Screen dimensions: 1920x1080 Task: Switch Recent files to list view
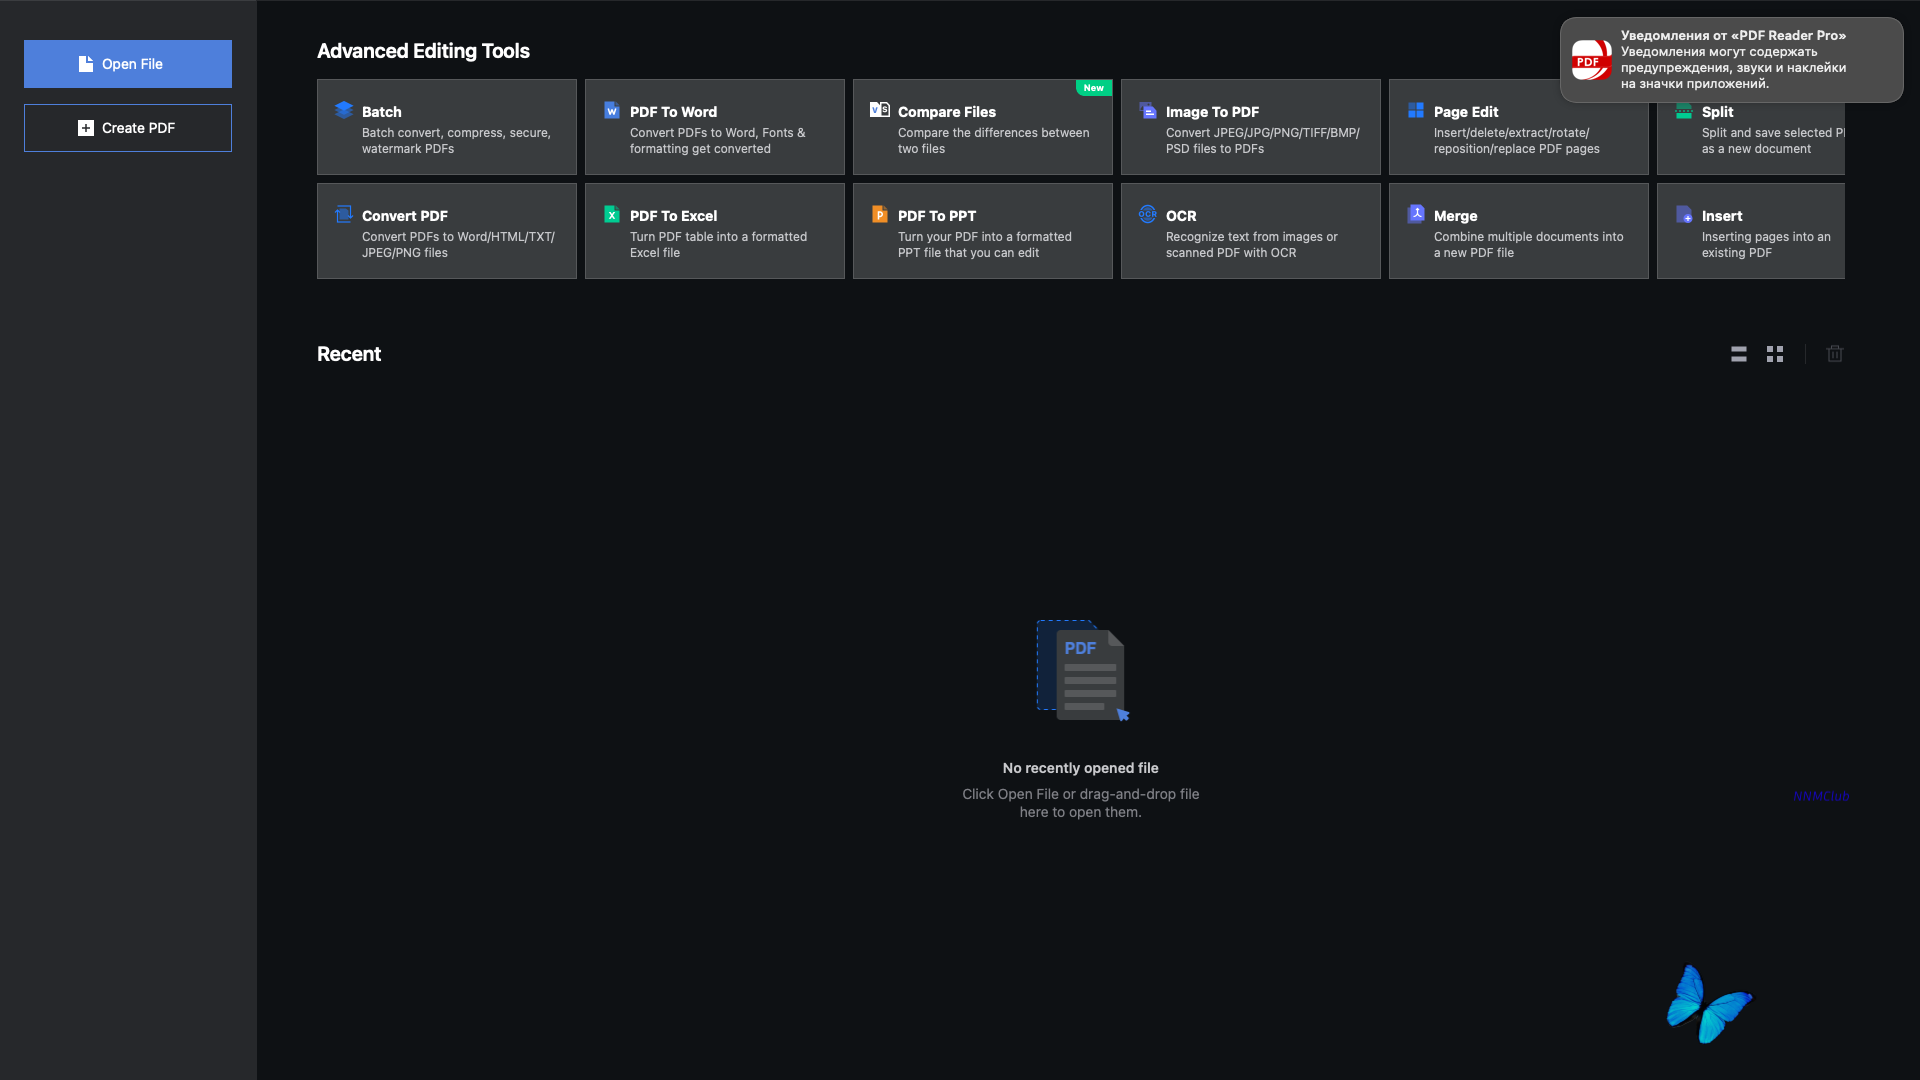pos(1739,354)
